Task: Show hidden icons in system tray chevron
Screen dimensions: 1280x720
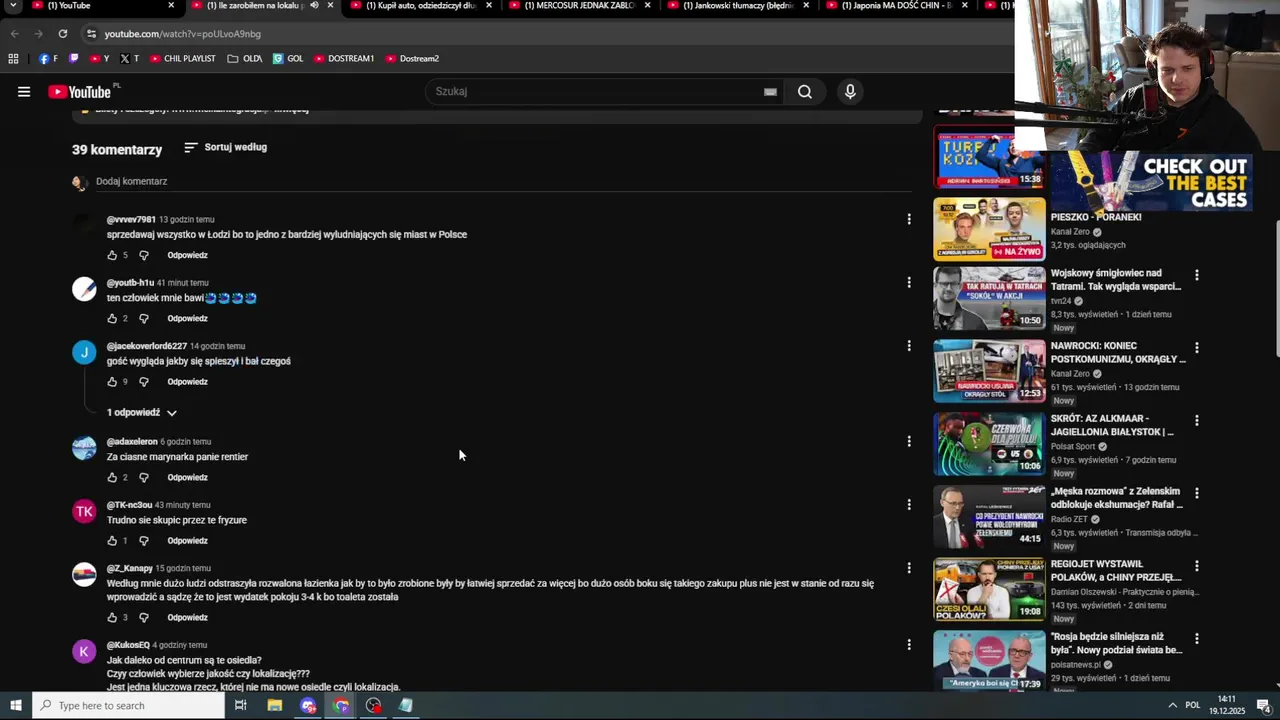Action: pos(1172,706)
